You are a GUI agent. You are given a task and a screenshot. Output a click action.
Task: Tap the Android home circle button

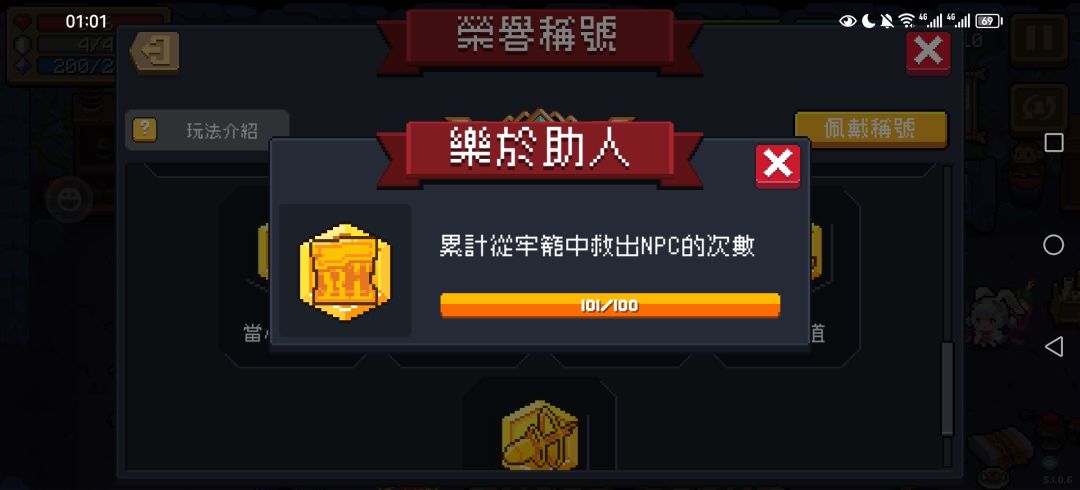[1054, 245]
